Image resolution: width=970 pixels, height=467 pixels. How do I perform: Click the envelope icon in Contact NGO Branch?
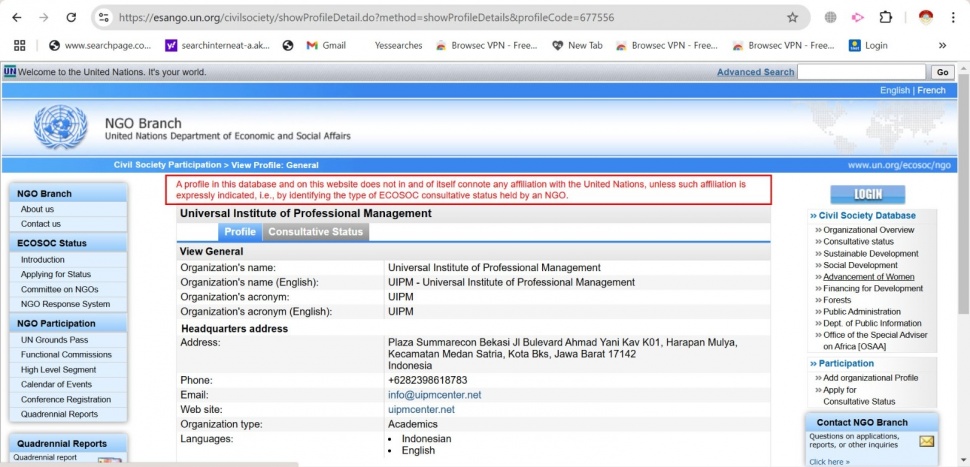pyautogui.click(x=926, y=442)
